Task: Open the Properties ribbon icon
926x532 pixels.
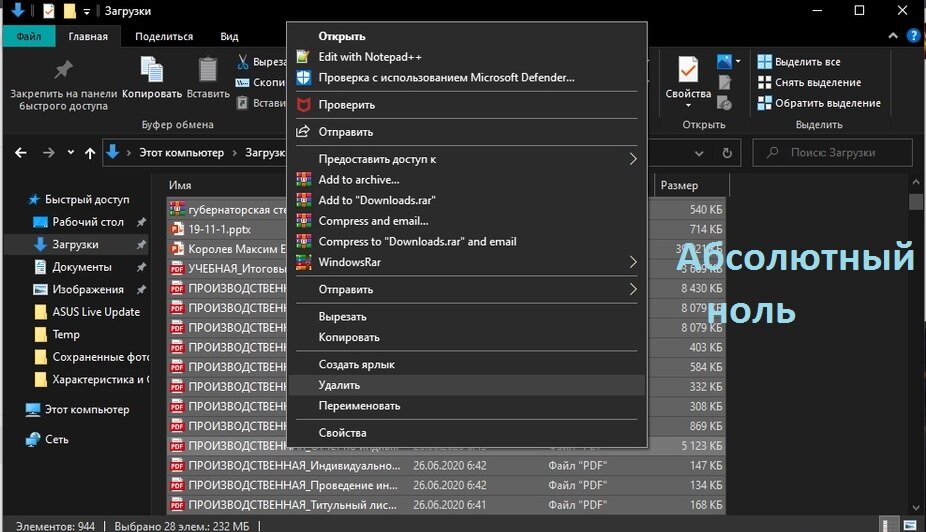Action: point(688,69)
